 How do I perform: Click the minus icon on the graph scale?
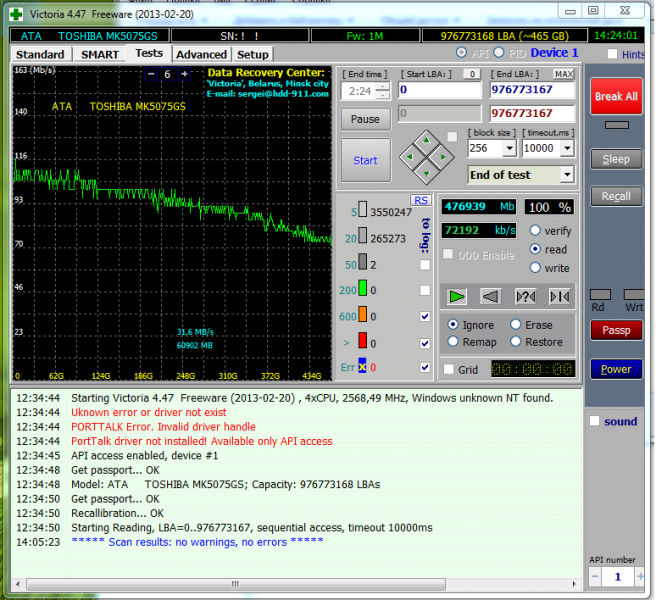coord(152,75)
